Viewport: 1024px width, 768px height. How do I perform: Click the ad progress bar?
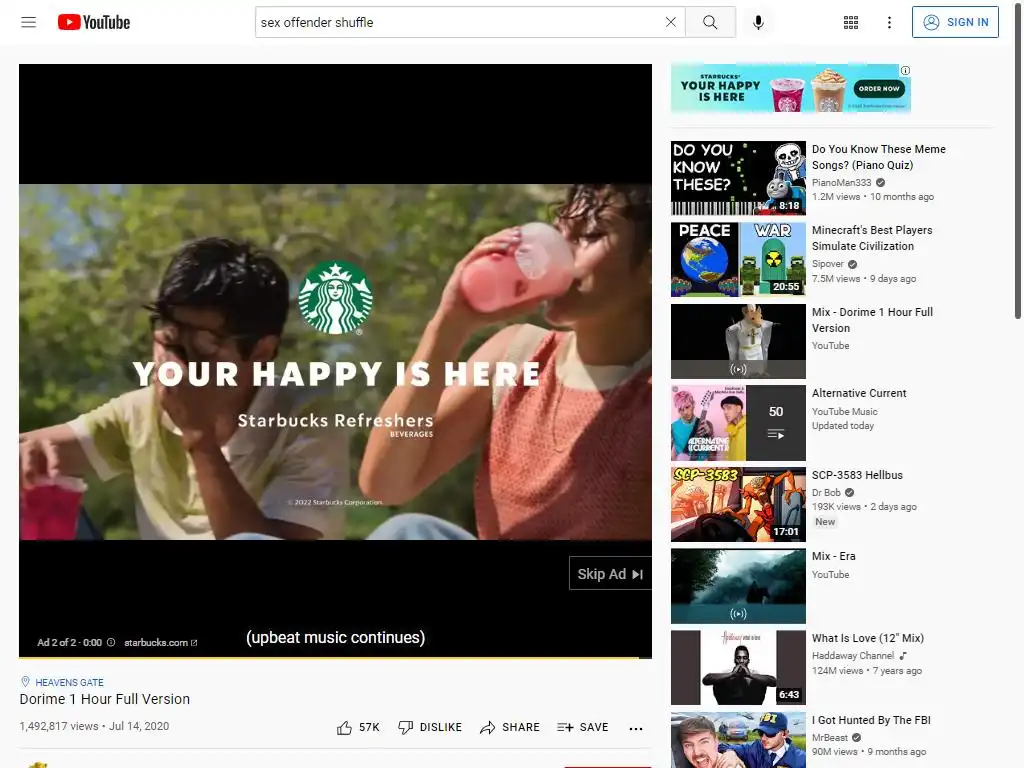(x=335, y=657)
